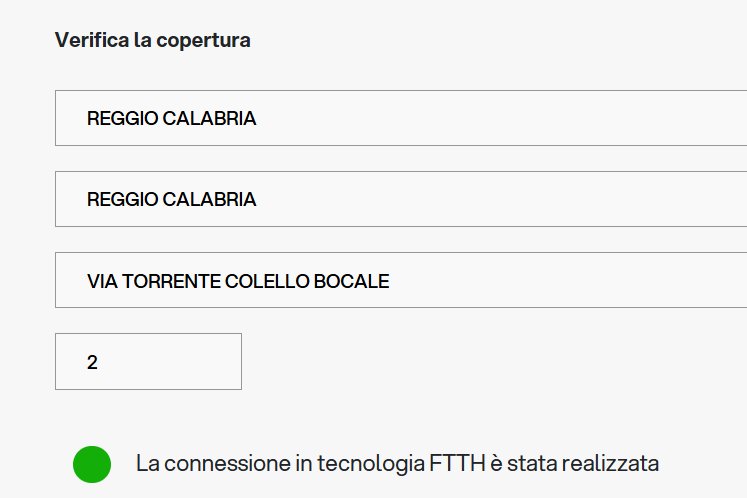This screenshot has width=747, height=498.
Task: Click the digit "2" in the number field
Action: [92, 362]
